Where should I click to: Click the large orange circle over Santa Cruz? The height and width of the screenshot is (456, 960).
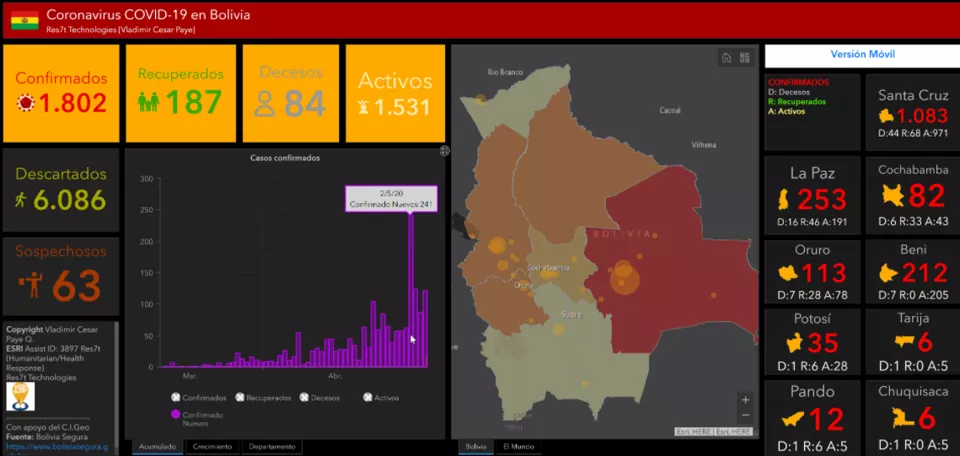click(624, 278)
